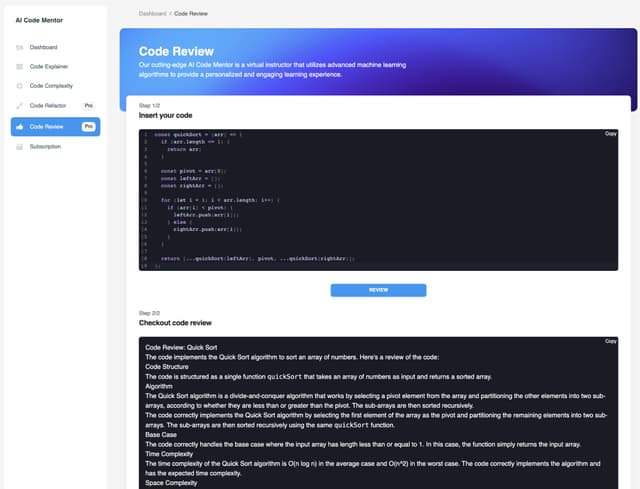Copy the generated code review output
The height and width of the screenshot is (489, 640).
[610, 341]
